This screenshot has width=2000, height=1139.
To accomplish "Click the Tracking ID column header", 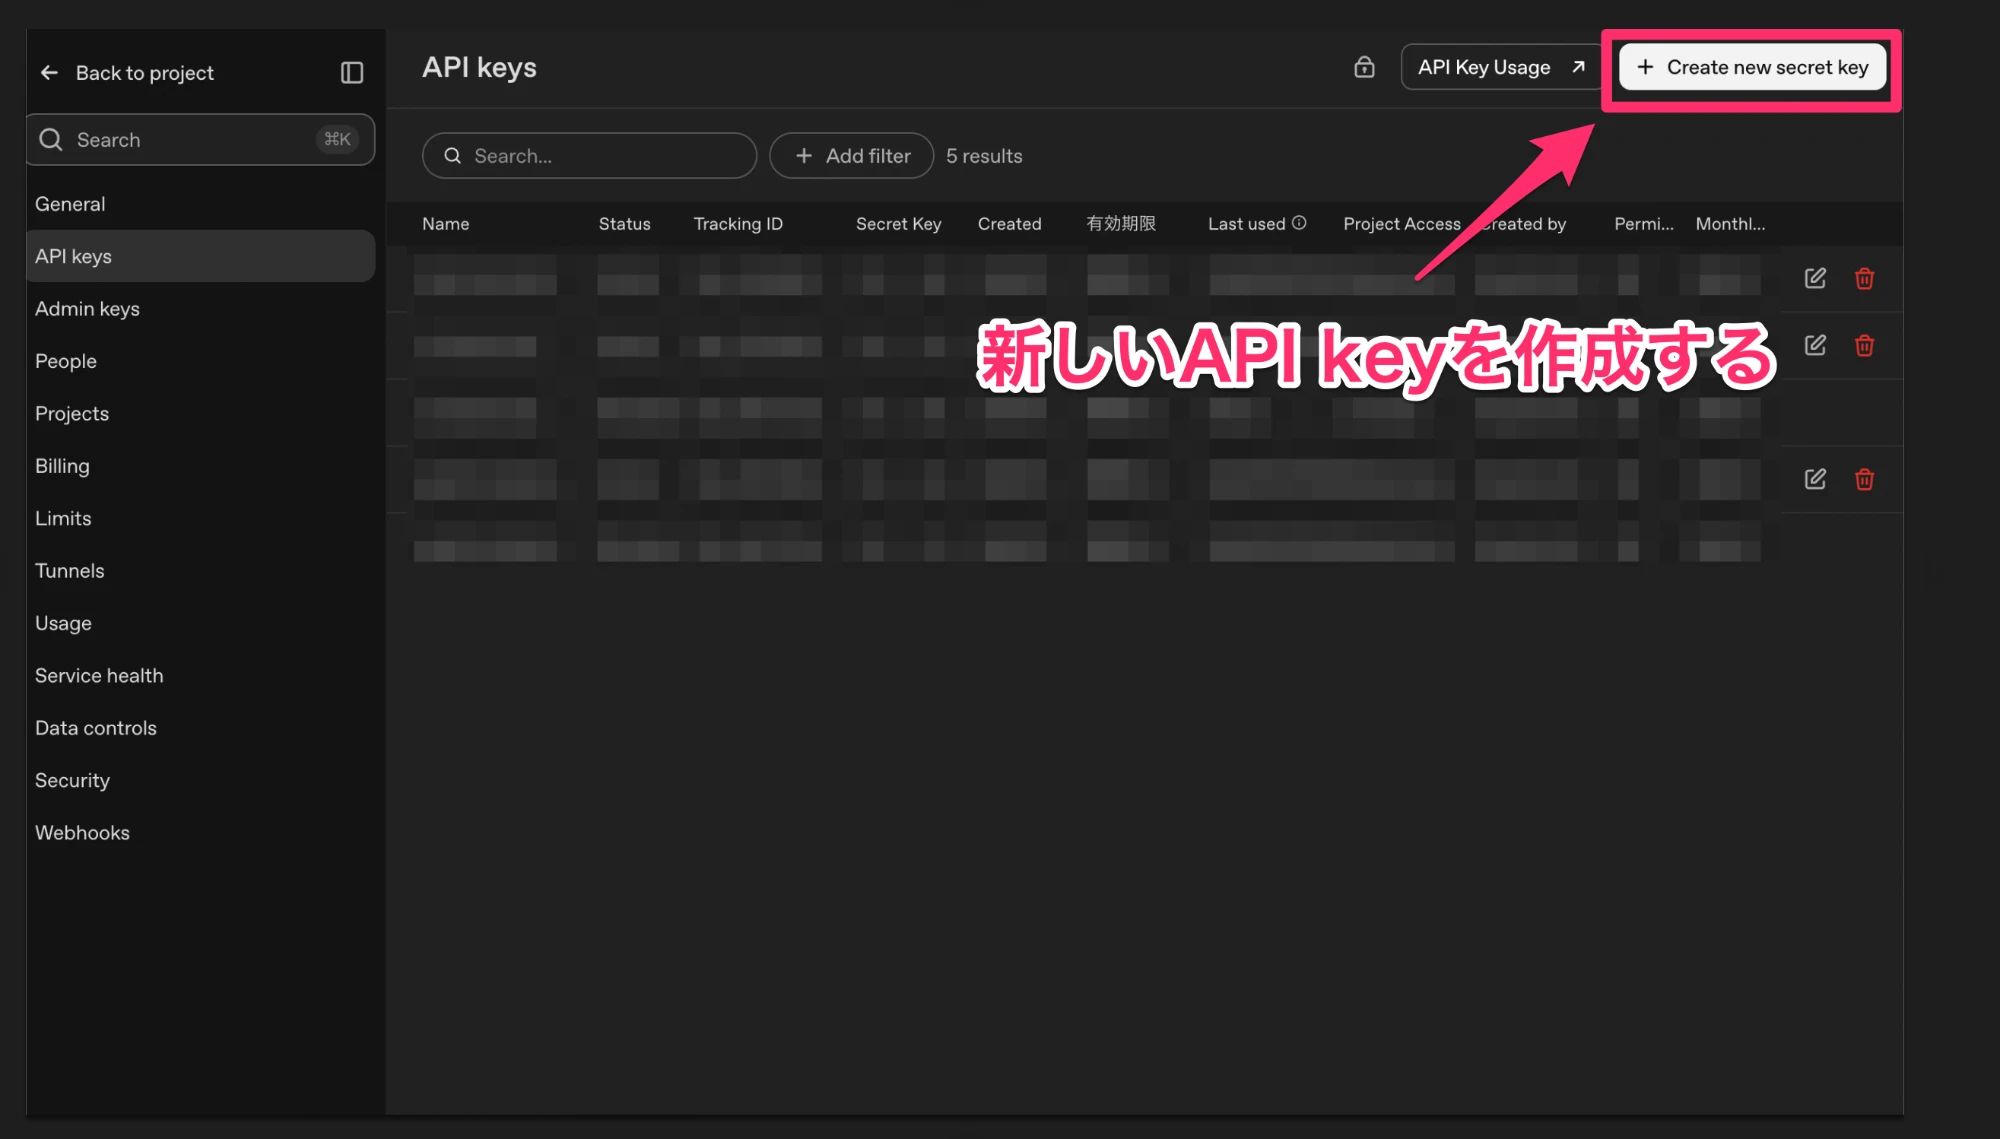I will click(x=738, y=224).
